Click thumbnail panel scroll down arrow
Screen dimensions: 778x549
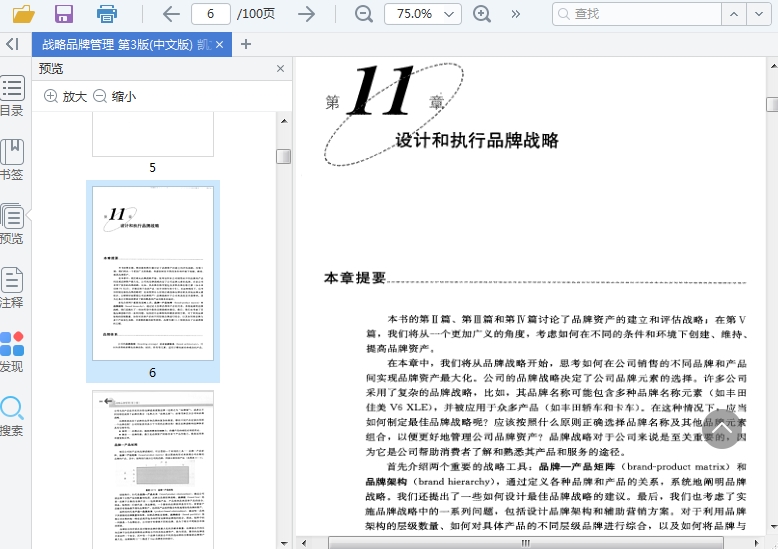(x=284, y=544)
